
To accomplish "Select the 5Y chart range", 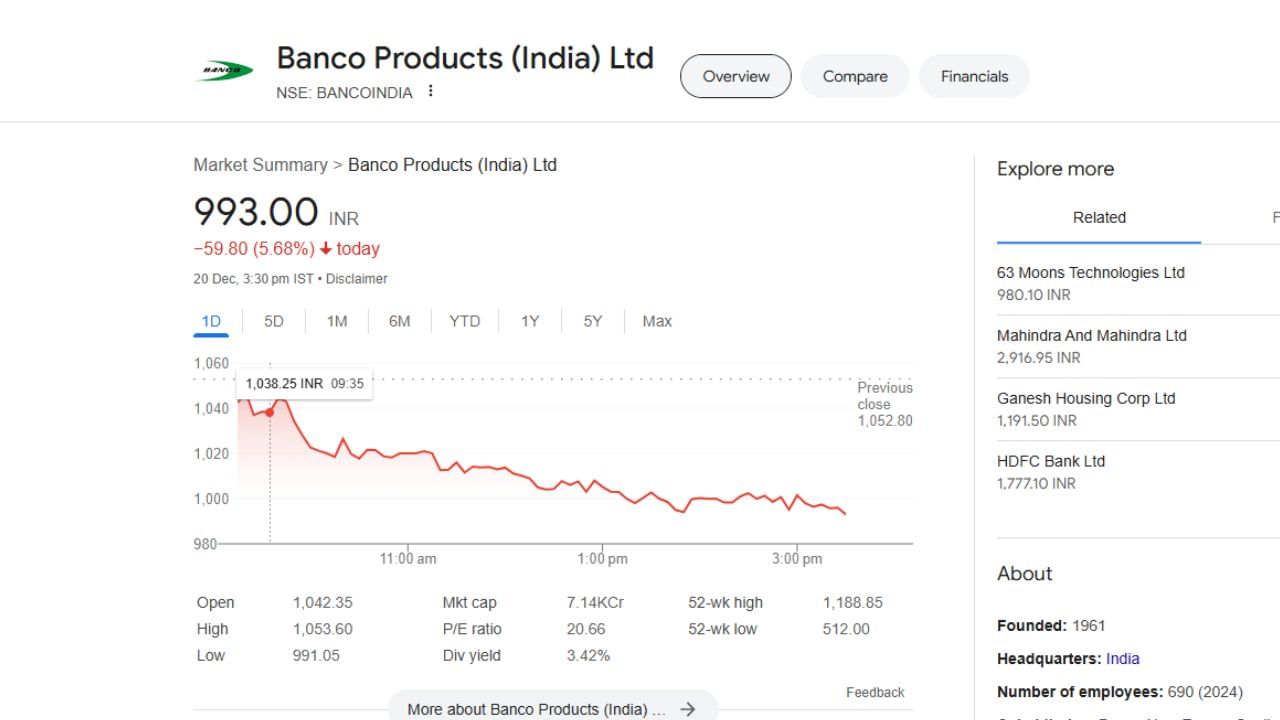I will pyautogui.click(x=593, y=321).
